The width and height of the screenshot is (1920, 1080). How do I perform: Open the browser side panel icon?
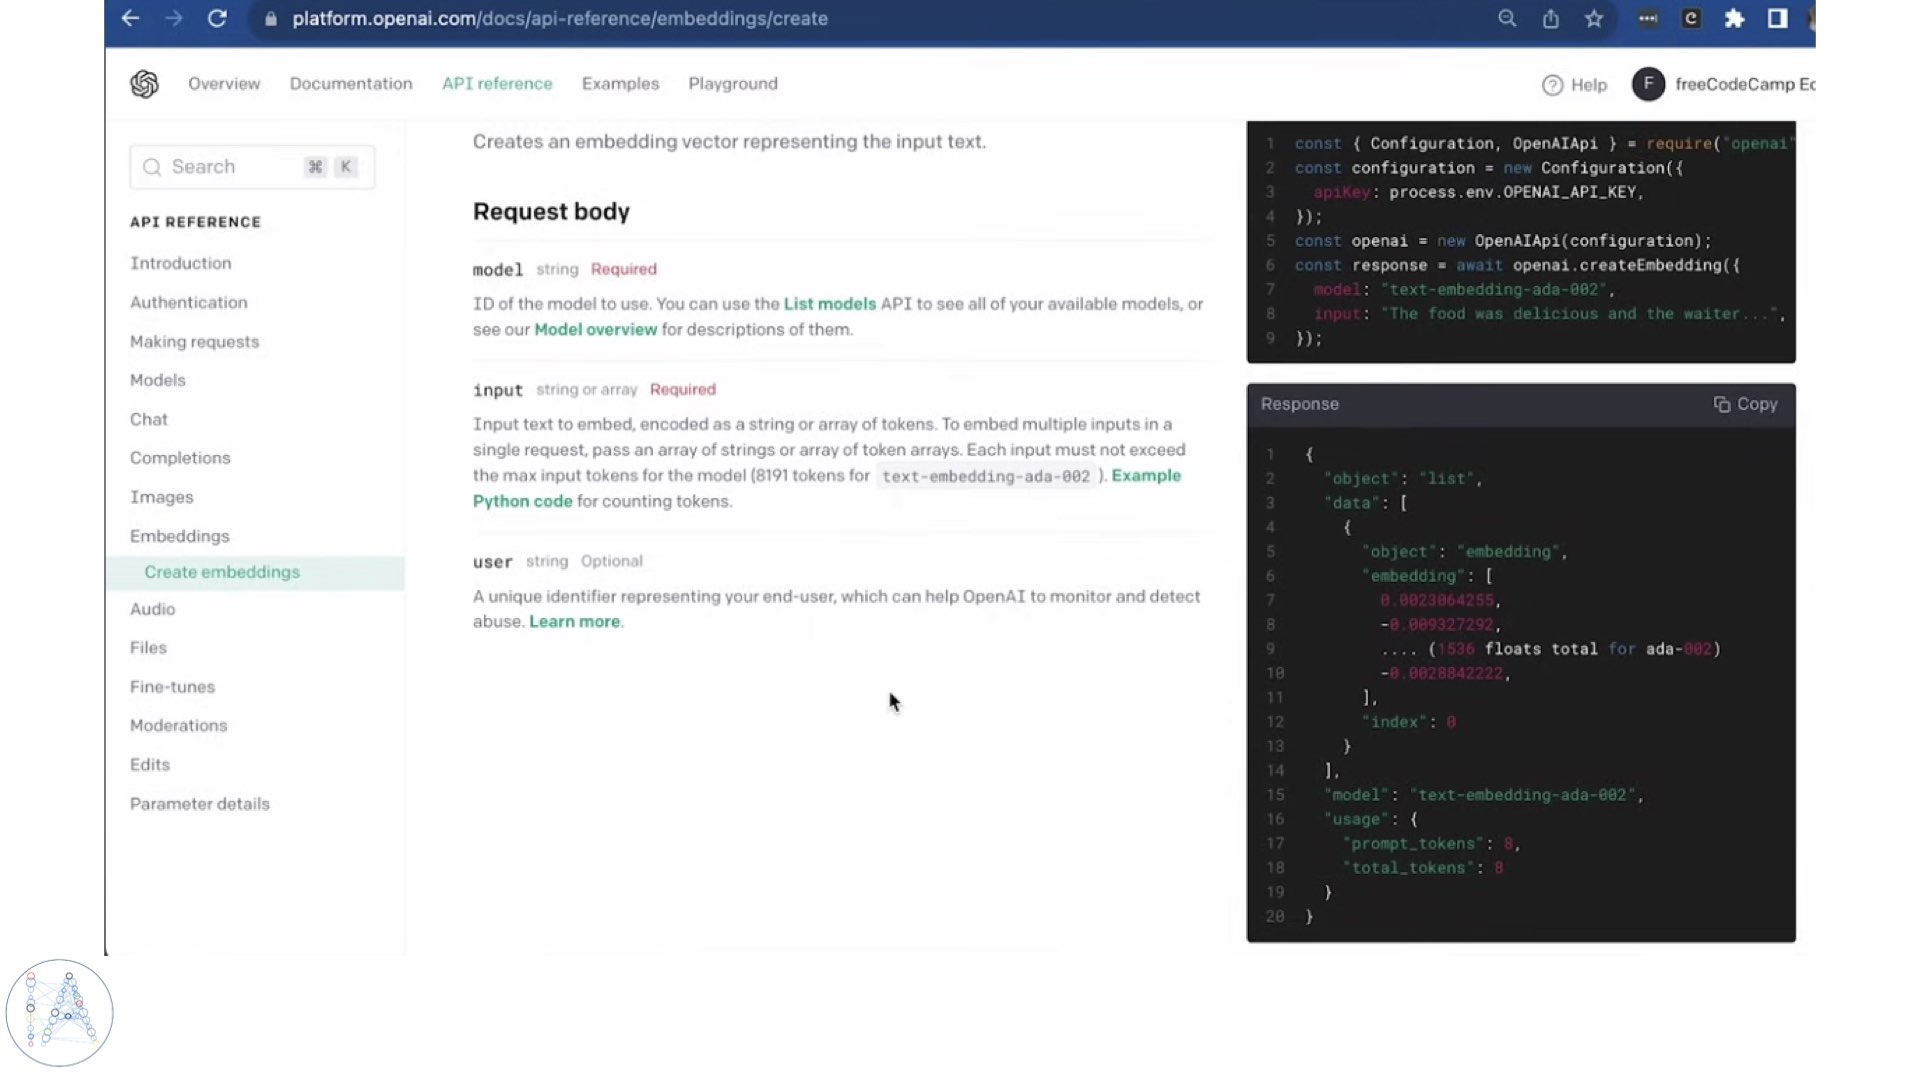pyautogui.click(x=1777, y=18)
